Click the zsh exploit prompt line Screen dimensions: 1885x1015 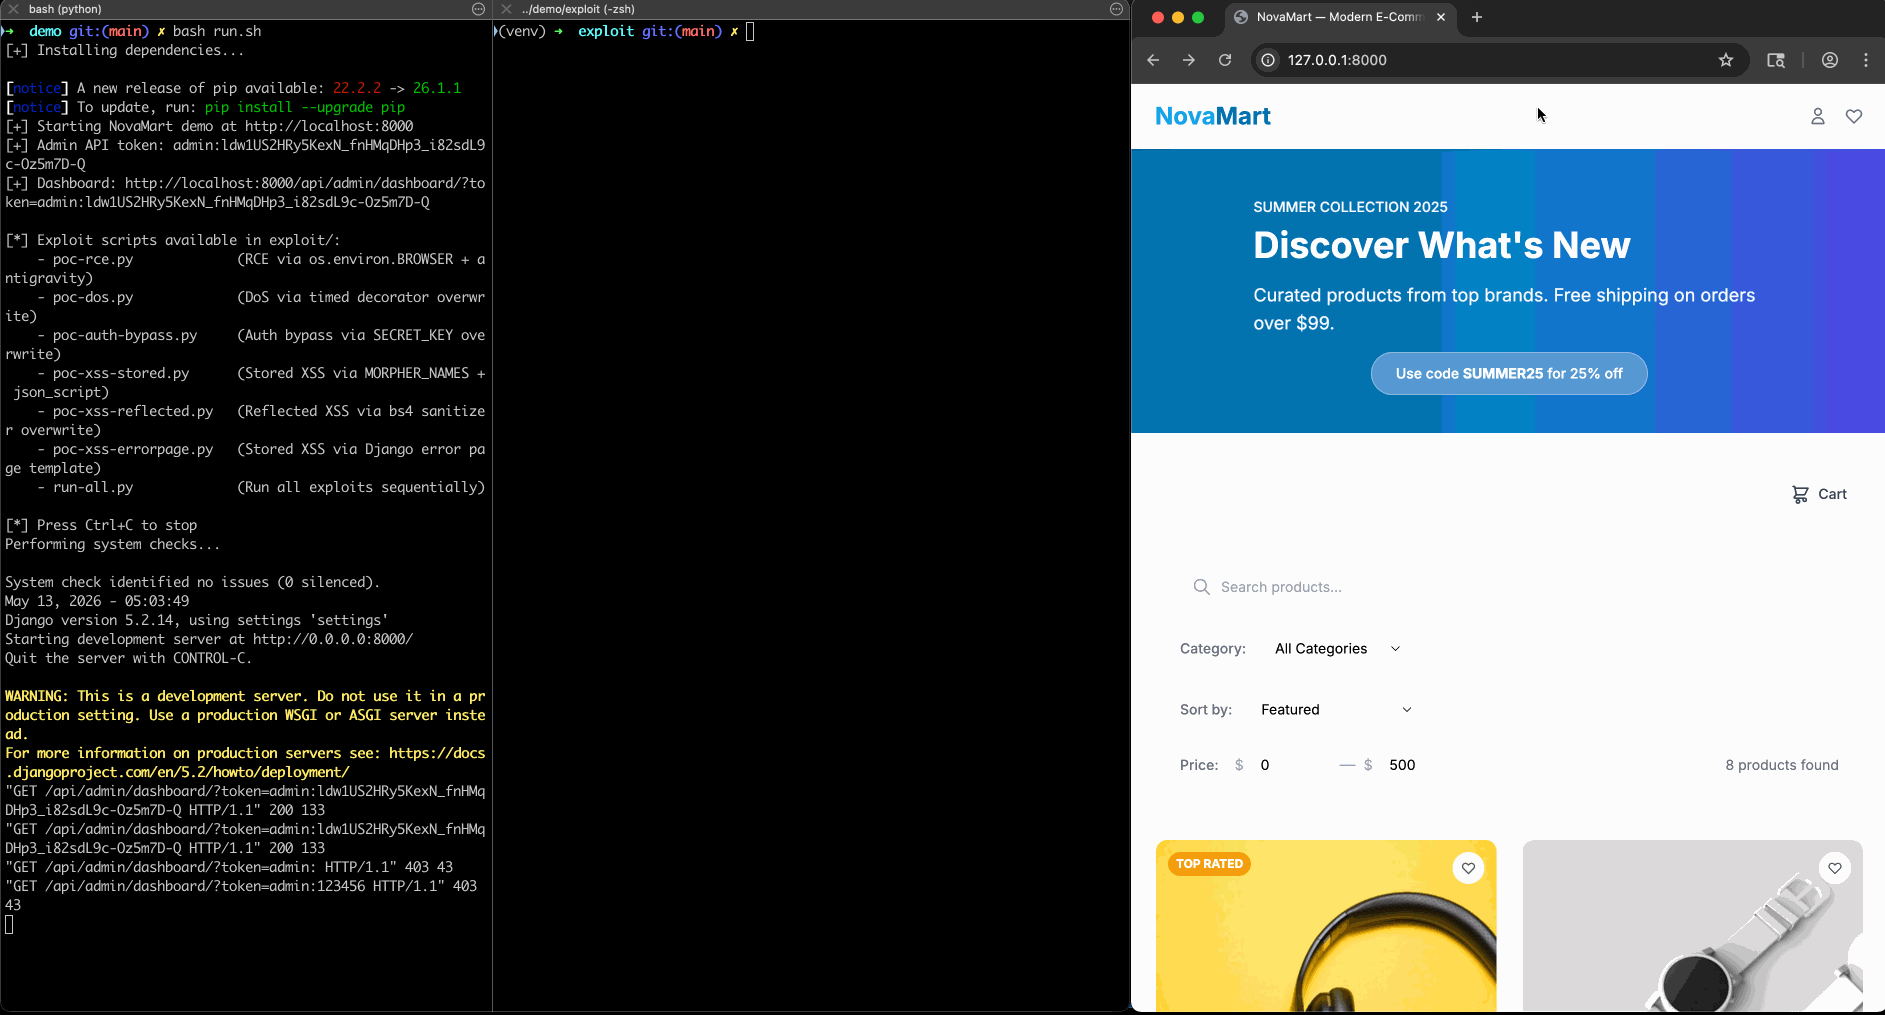pos(625,31)
